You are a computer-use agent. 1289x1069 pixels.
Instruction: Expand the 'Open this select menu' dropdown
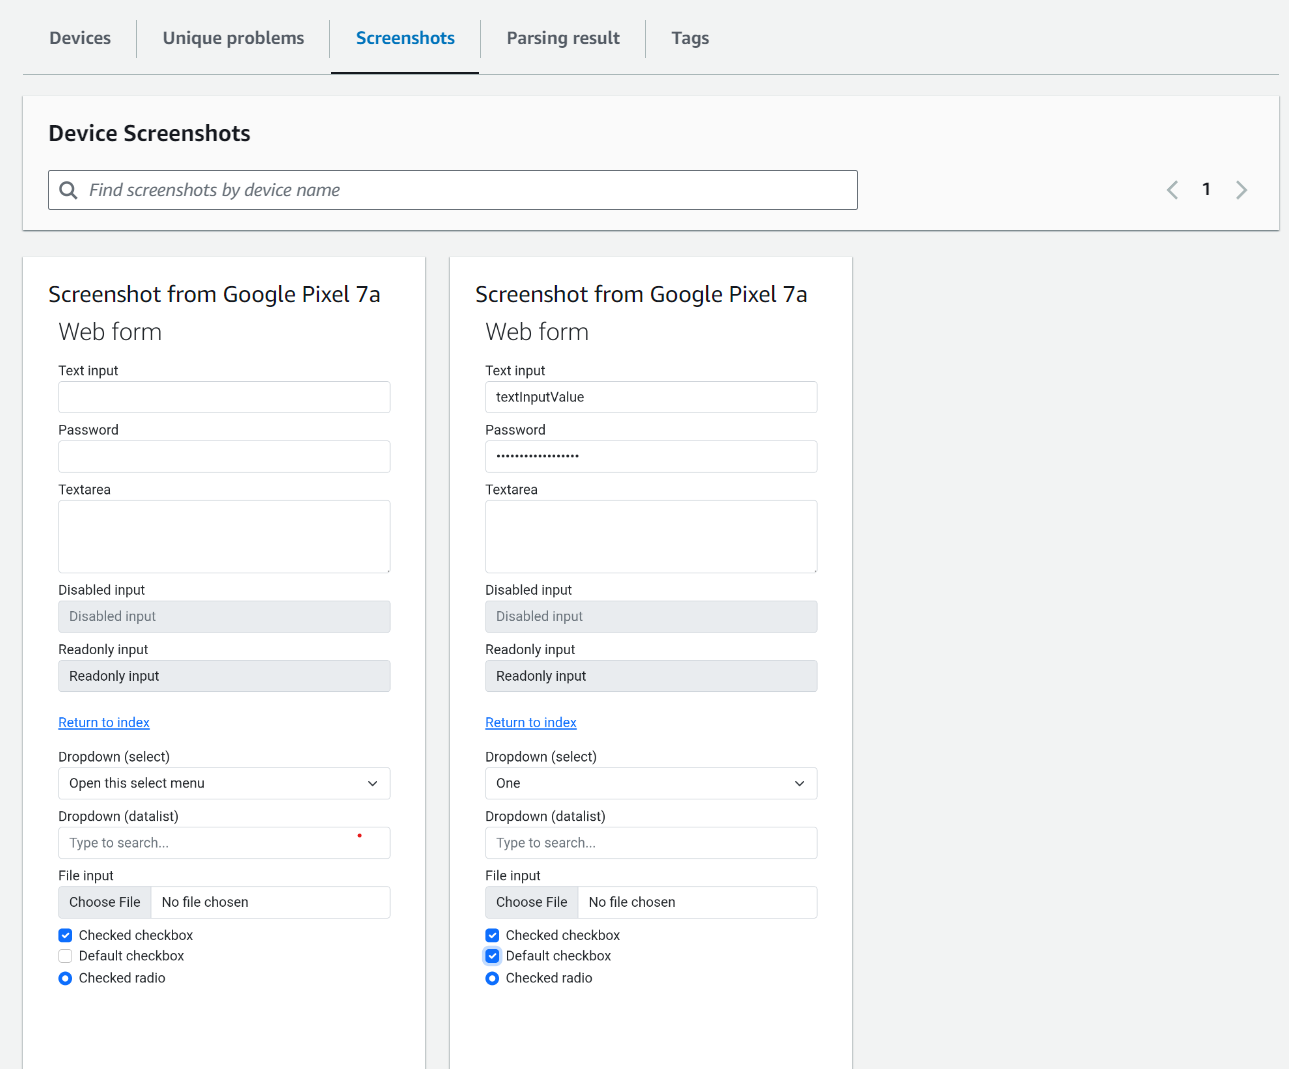pyautogui.click(x=224, y=783)
